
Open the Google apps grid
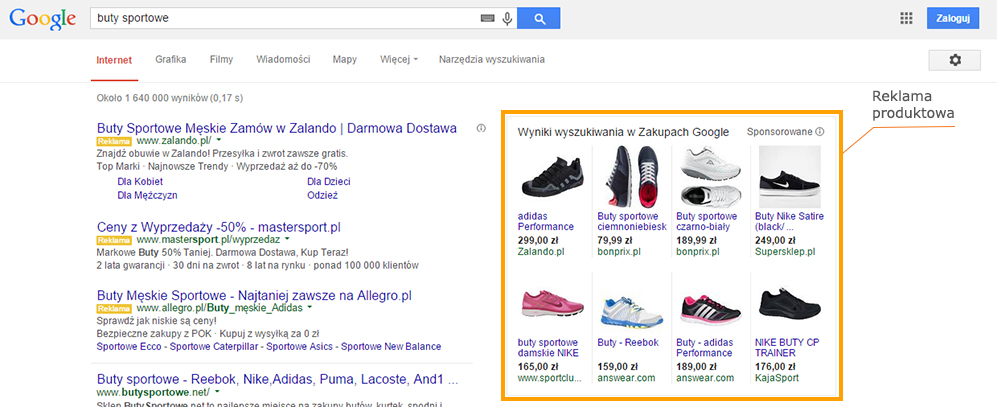906,18
